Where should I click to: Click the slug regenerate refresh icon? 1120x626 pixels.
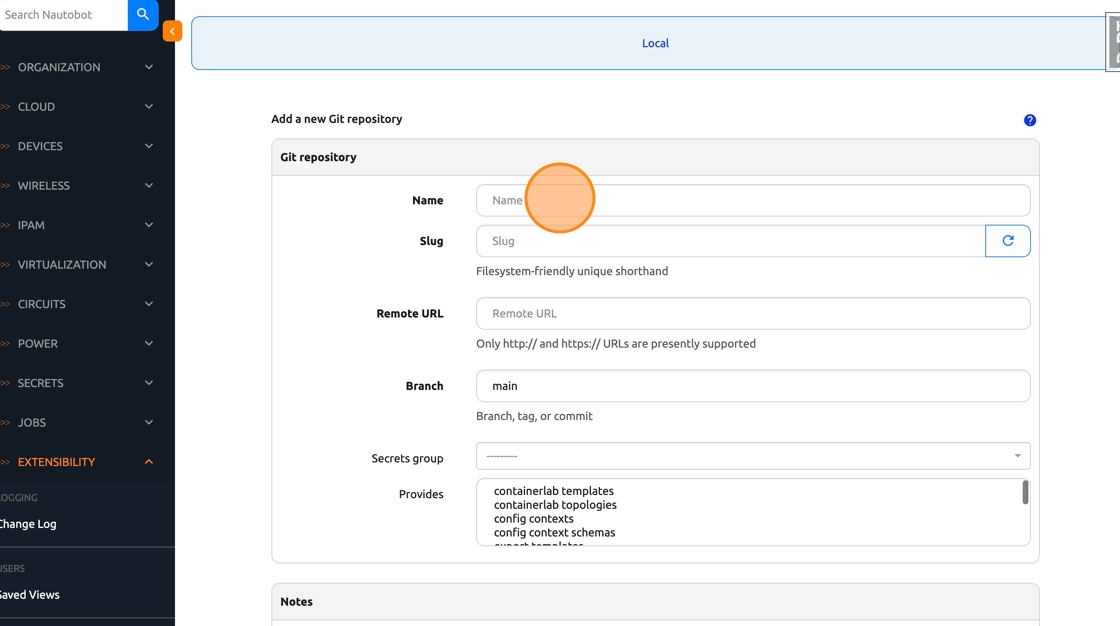coord(1007,241)
